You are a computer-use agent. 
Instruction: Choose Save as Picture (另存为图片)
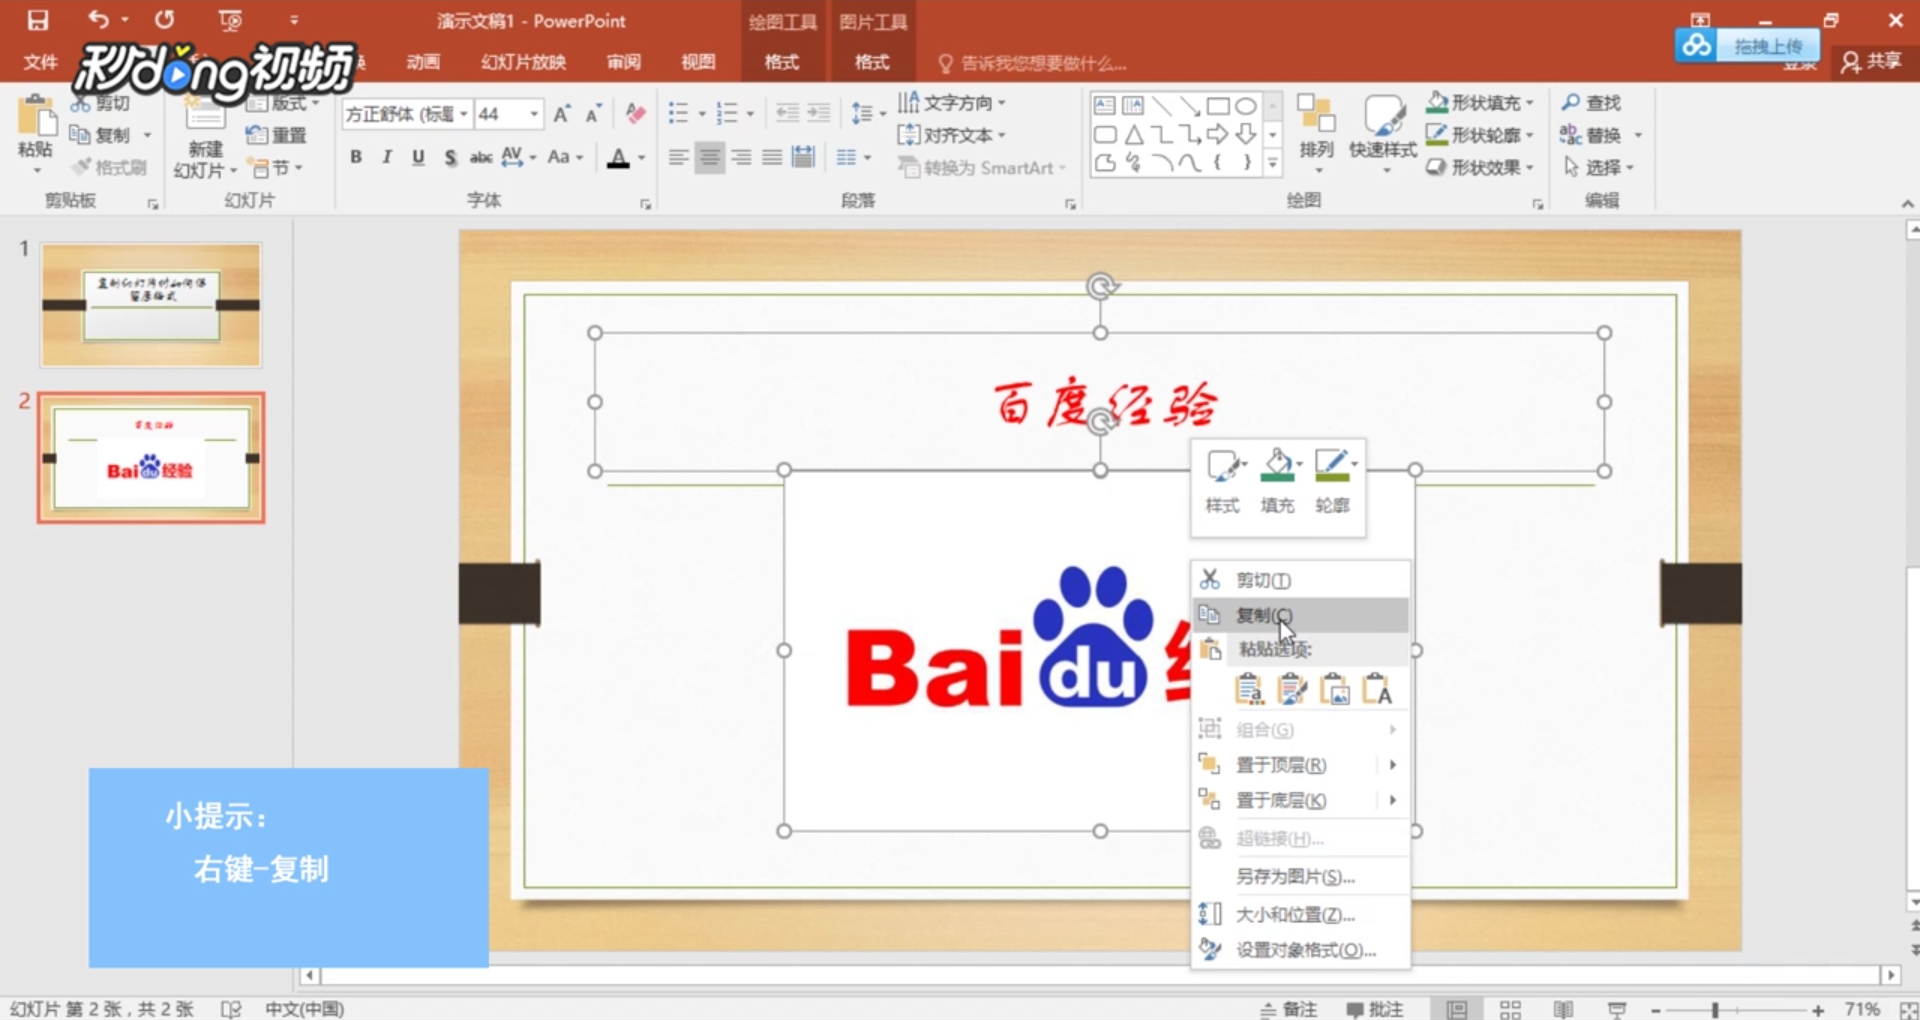[x=1301, y=877]
